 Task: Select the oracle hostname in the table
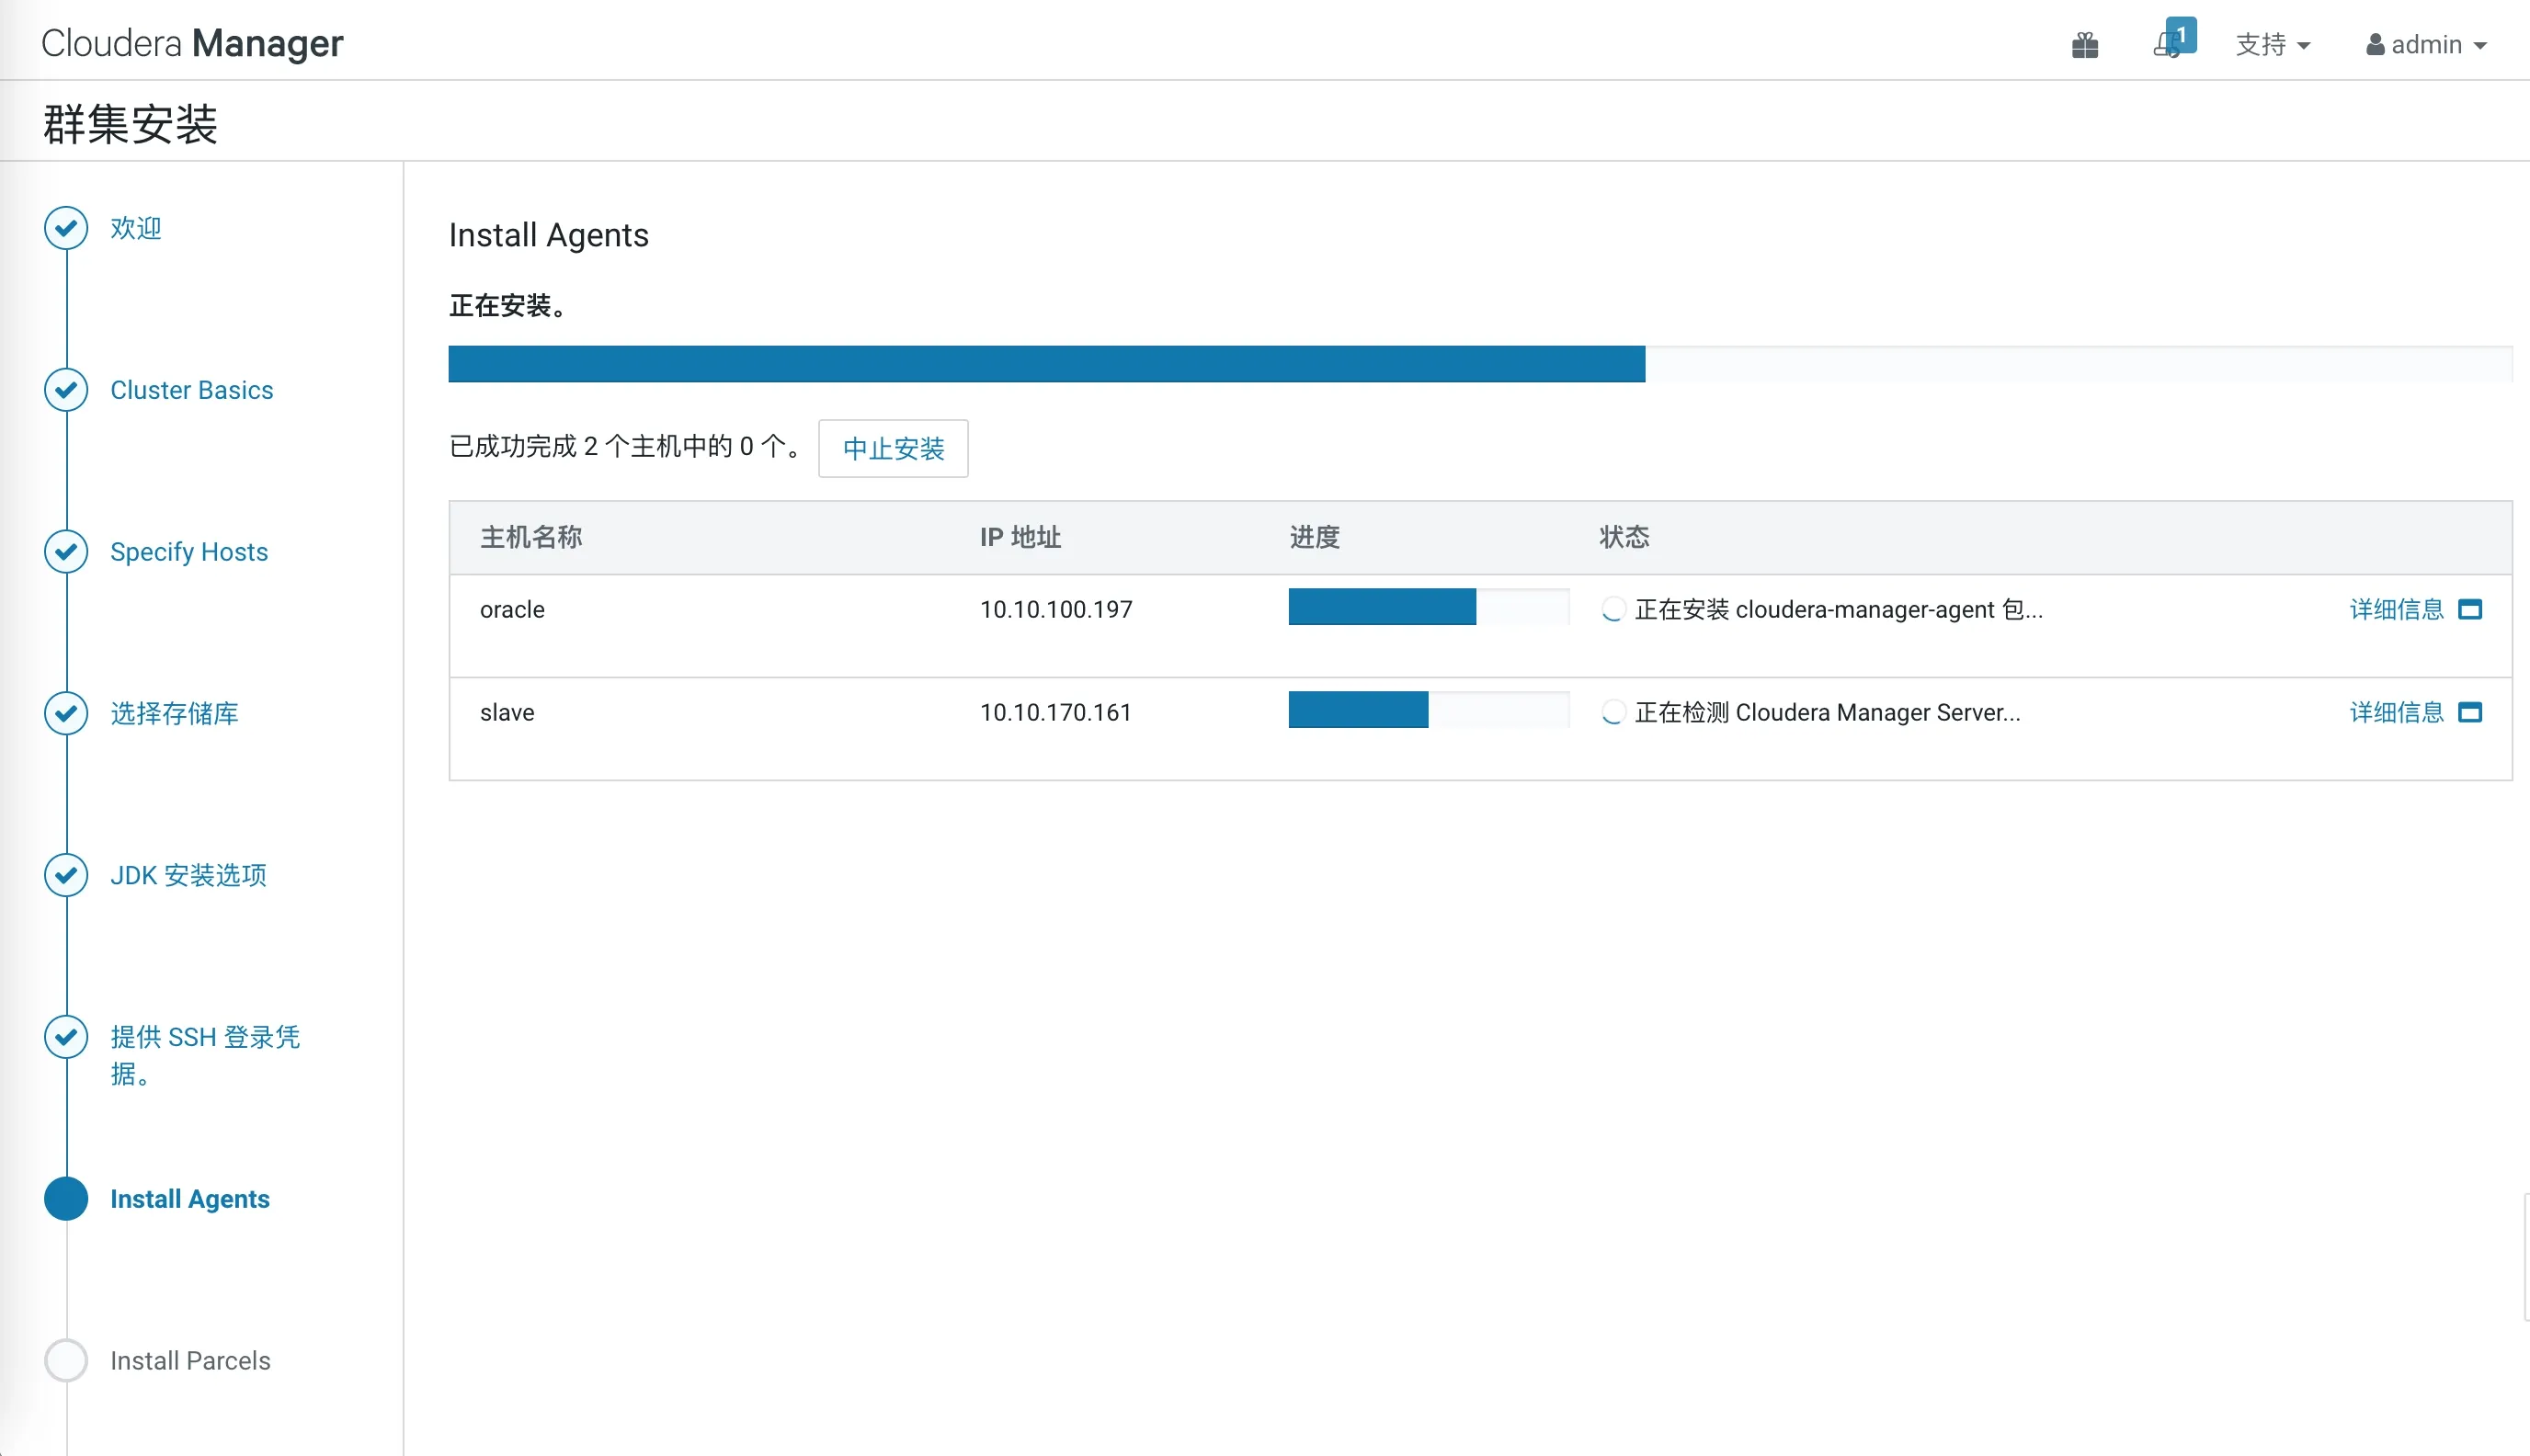pyautogui.click(x=512, y=608)
